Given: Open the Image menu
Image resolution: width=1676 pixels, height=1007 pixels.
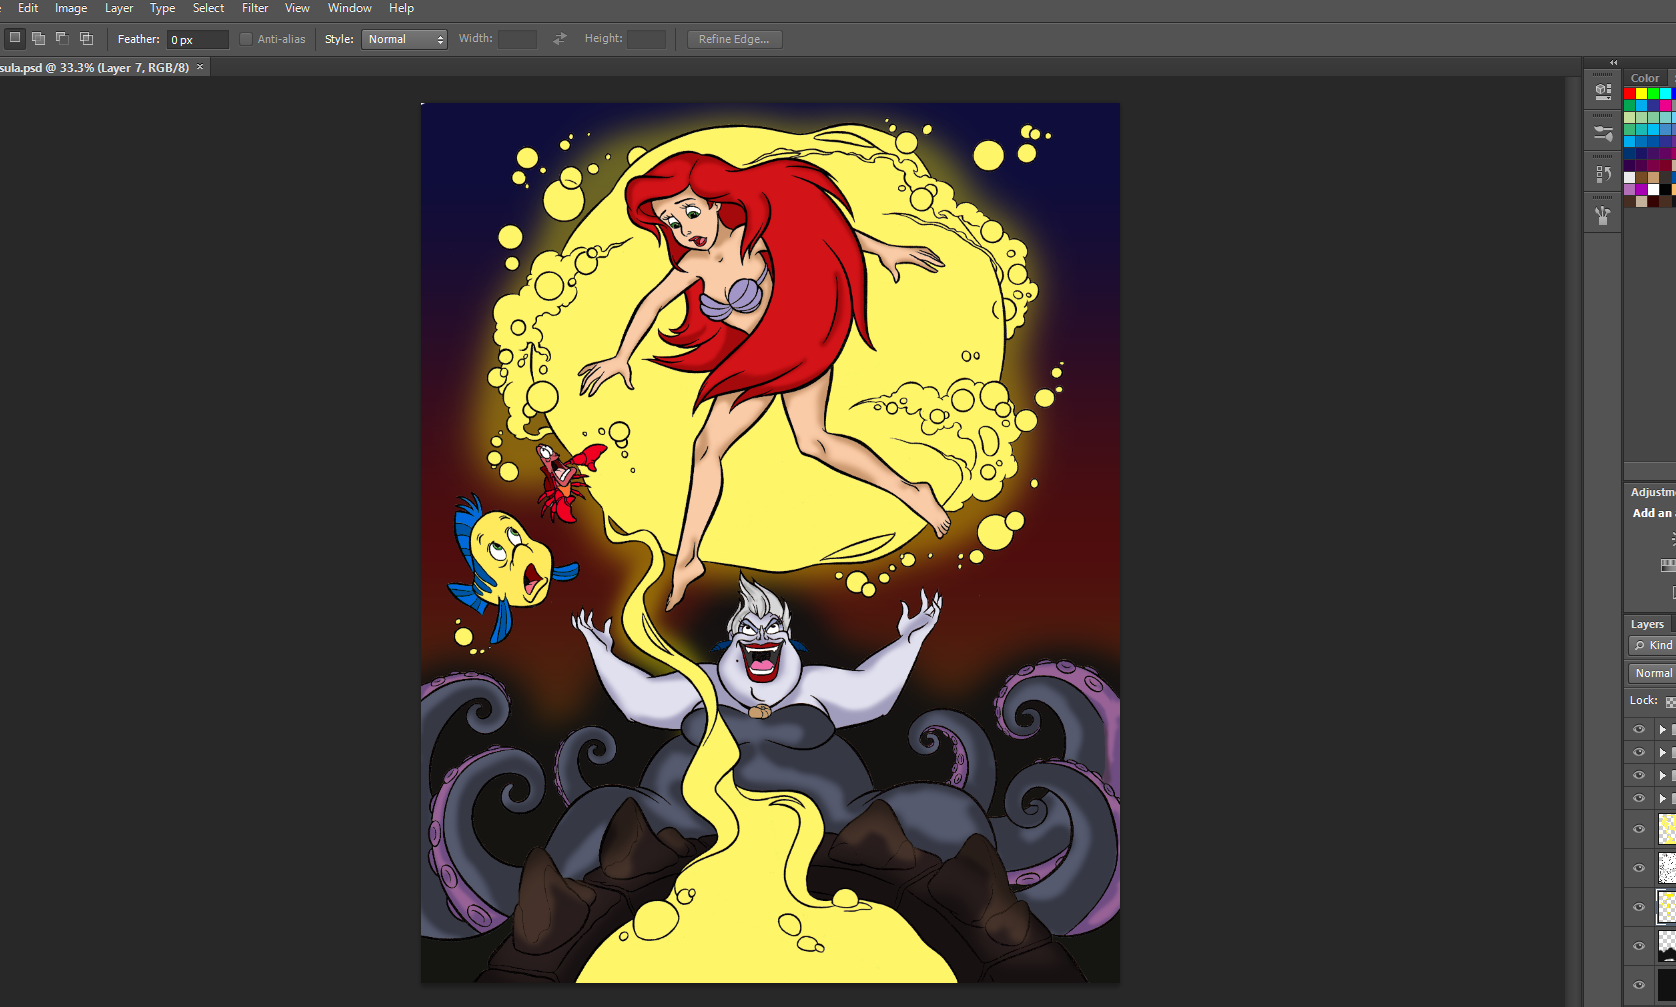Looking at the screenshot, I should coord(71,8).
